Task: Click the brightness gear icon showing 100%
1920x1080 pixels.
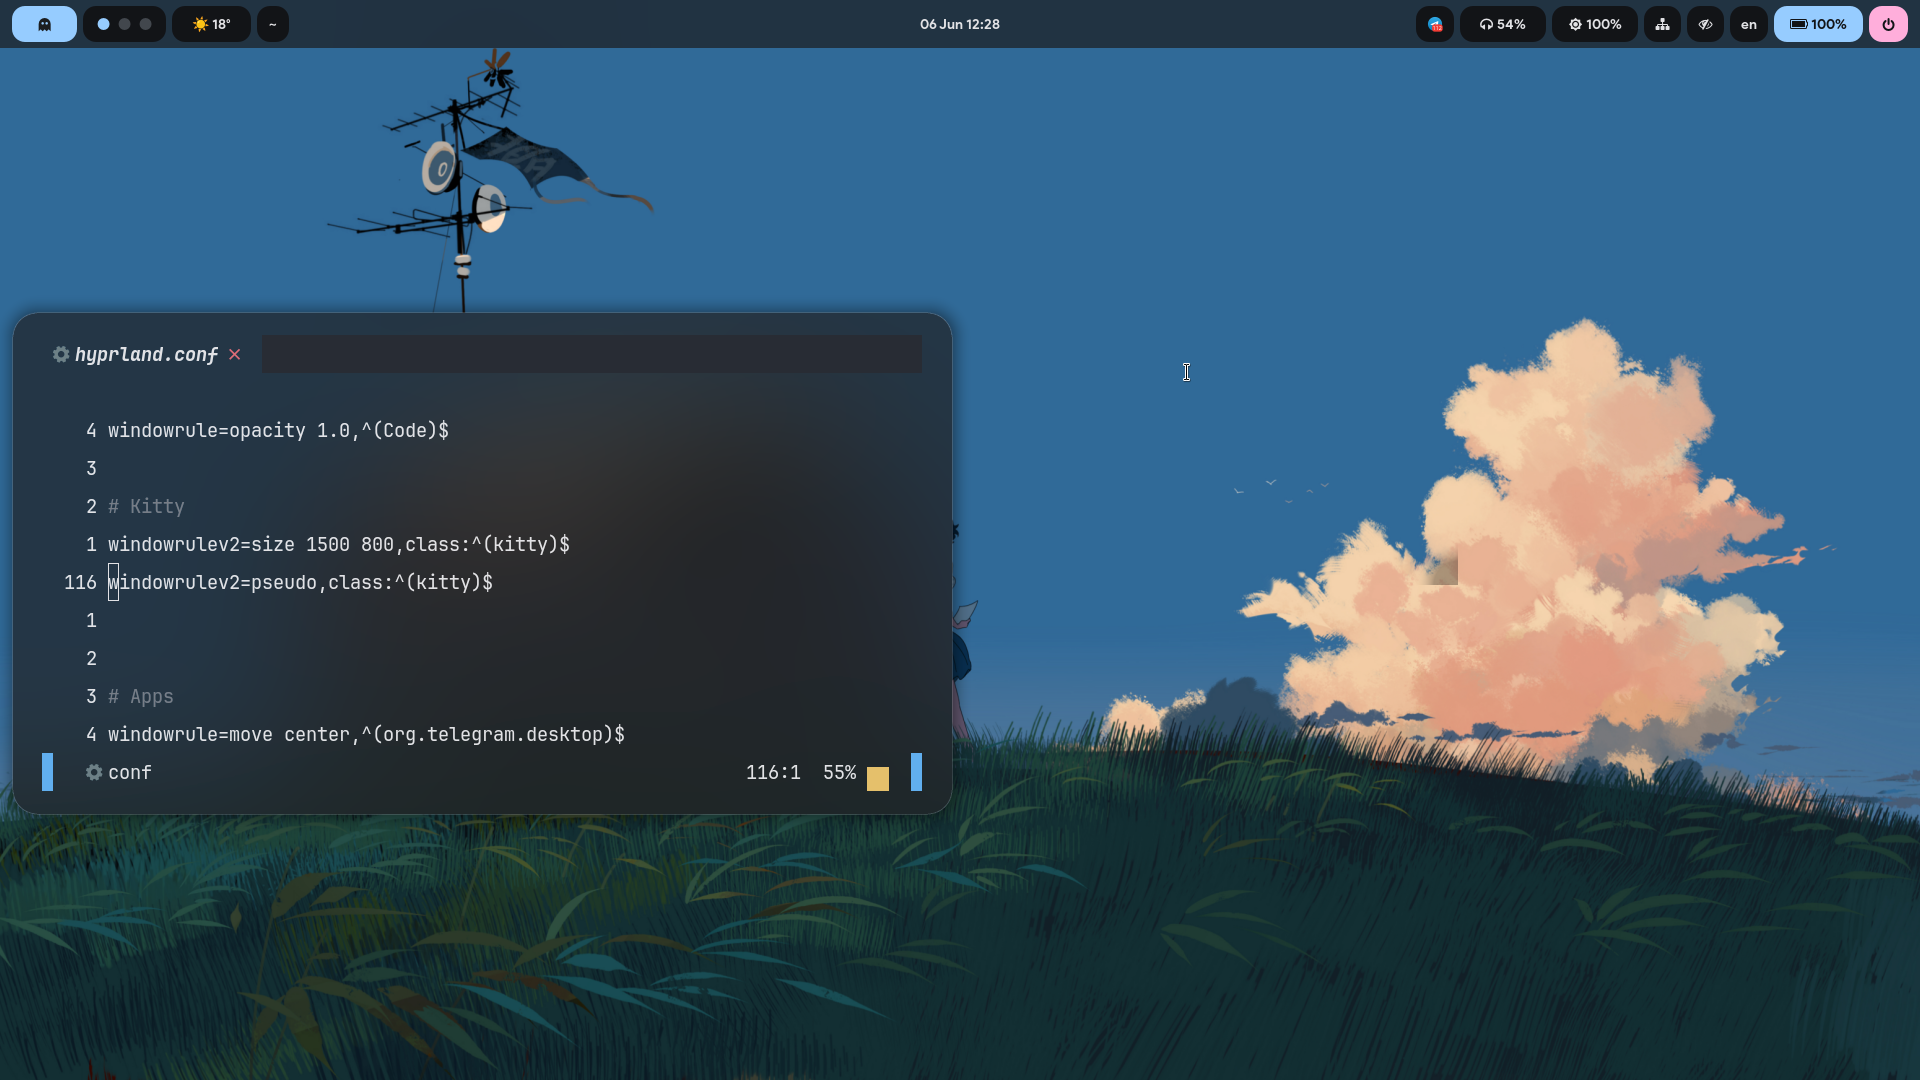Action: tap(1593, 24)
